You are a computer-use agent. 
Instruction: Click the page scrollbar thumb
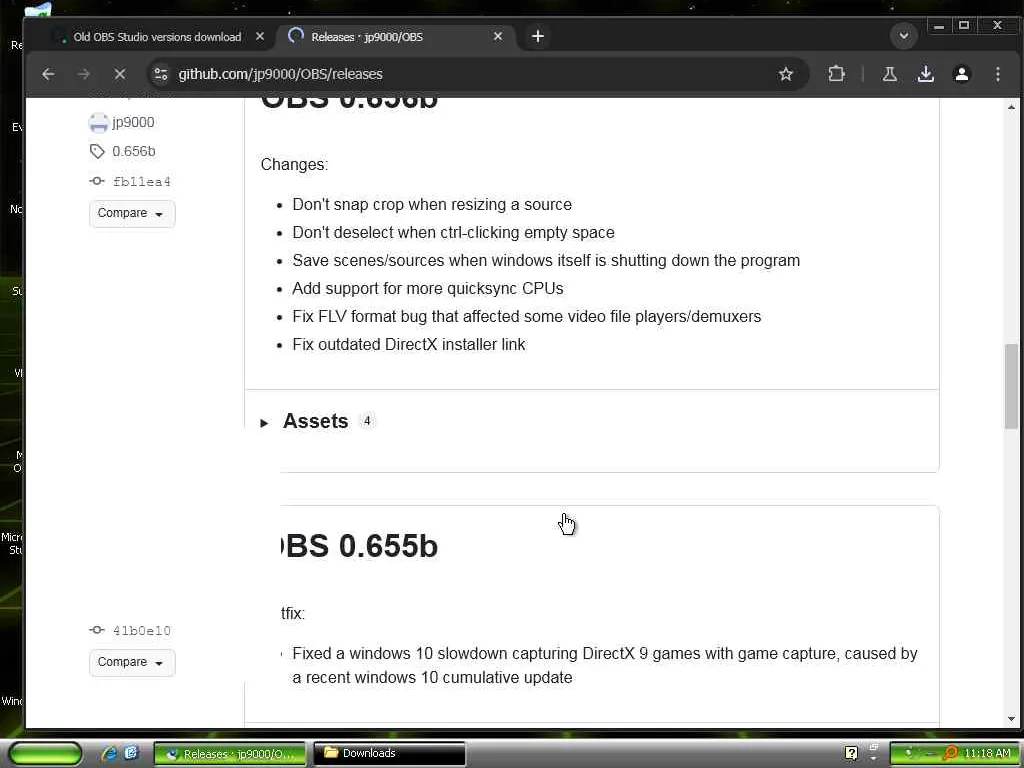tap(1011, 386)
